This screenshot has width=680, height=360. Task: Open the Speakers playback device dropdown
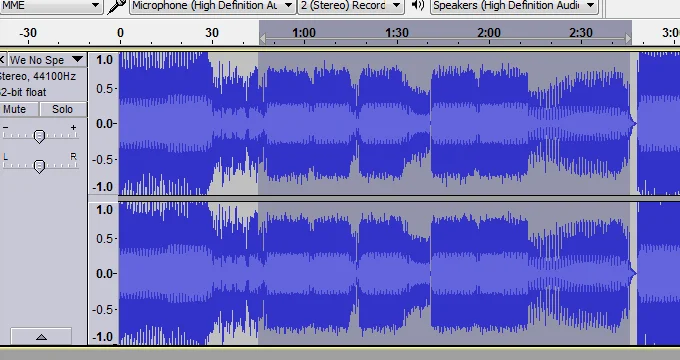coord(514,6)
